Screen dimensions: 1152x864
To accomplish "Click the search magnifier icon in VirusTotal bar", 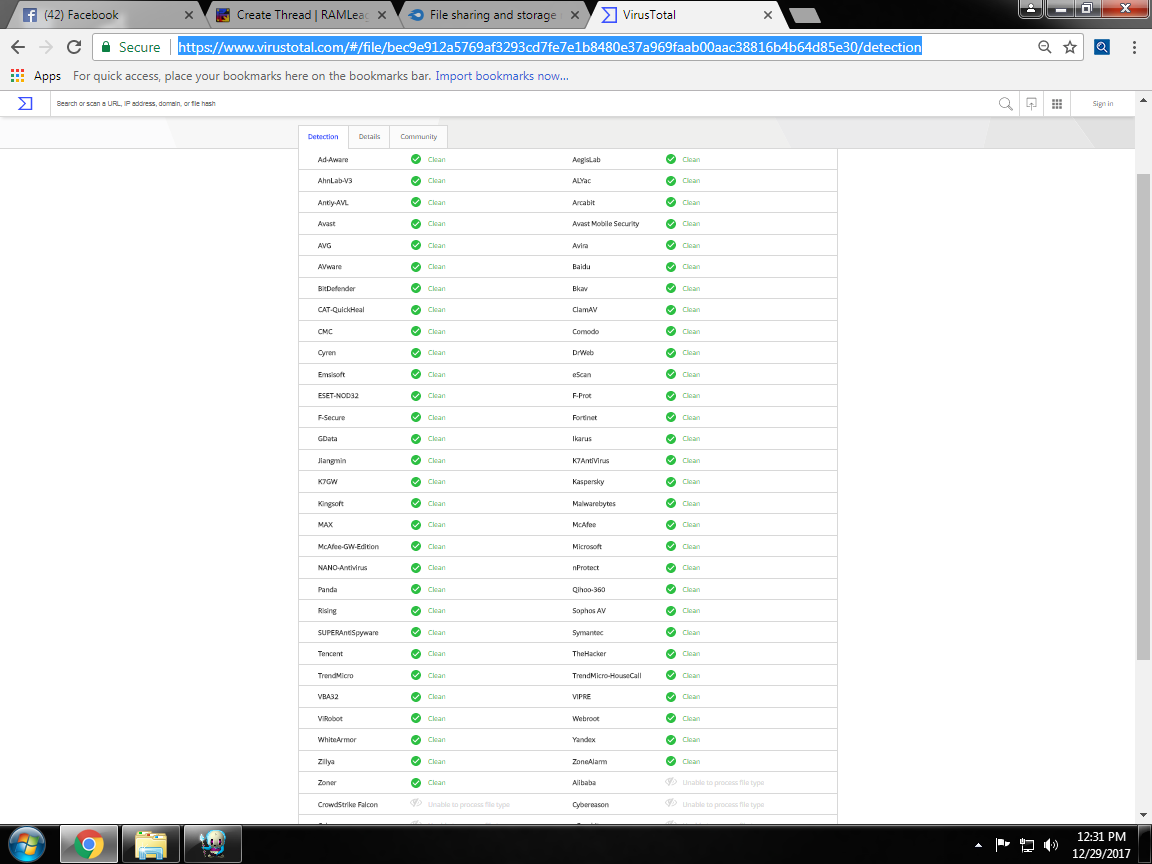I will [x=1006, y=104].
